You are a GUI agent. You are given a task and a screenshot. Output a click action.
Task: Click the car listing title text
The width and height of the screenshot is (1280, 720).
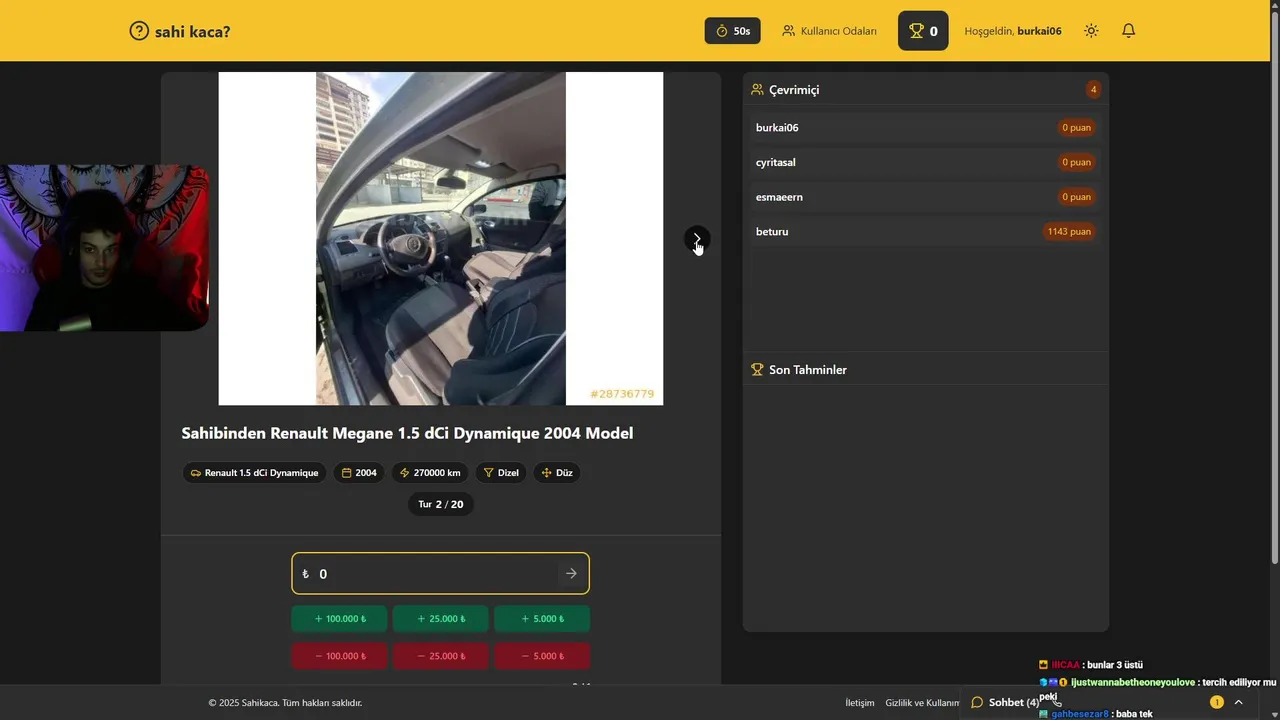[x=407, y=433]
